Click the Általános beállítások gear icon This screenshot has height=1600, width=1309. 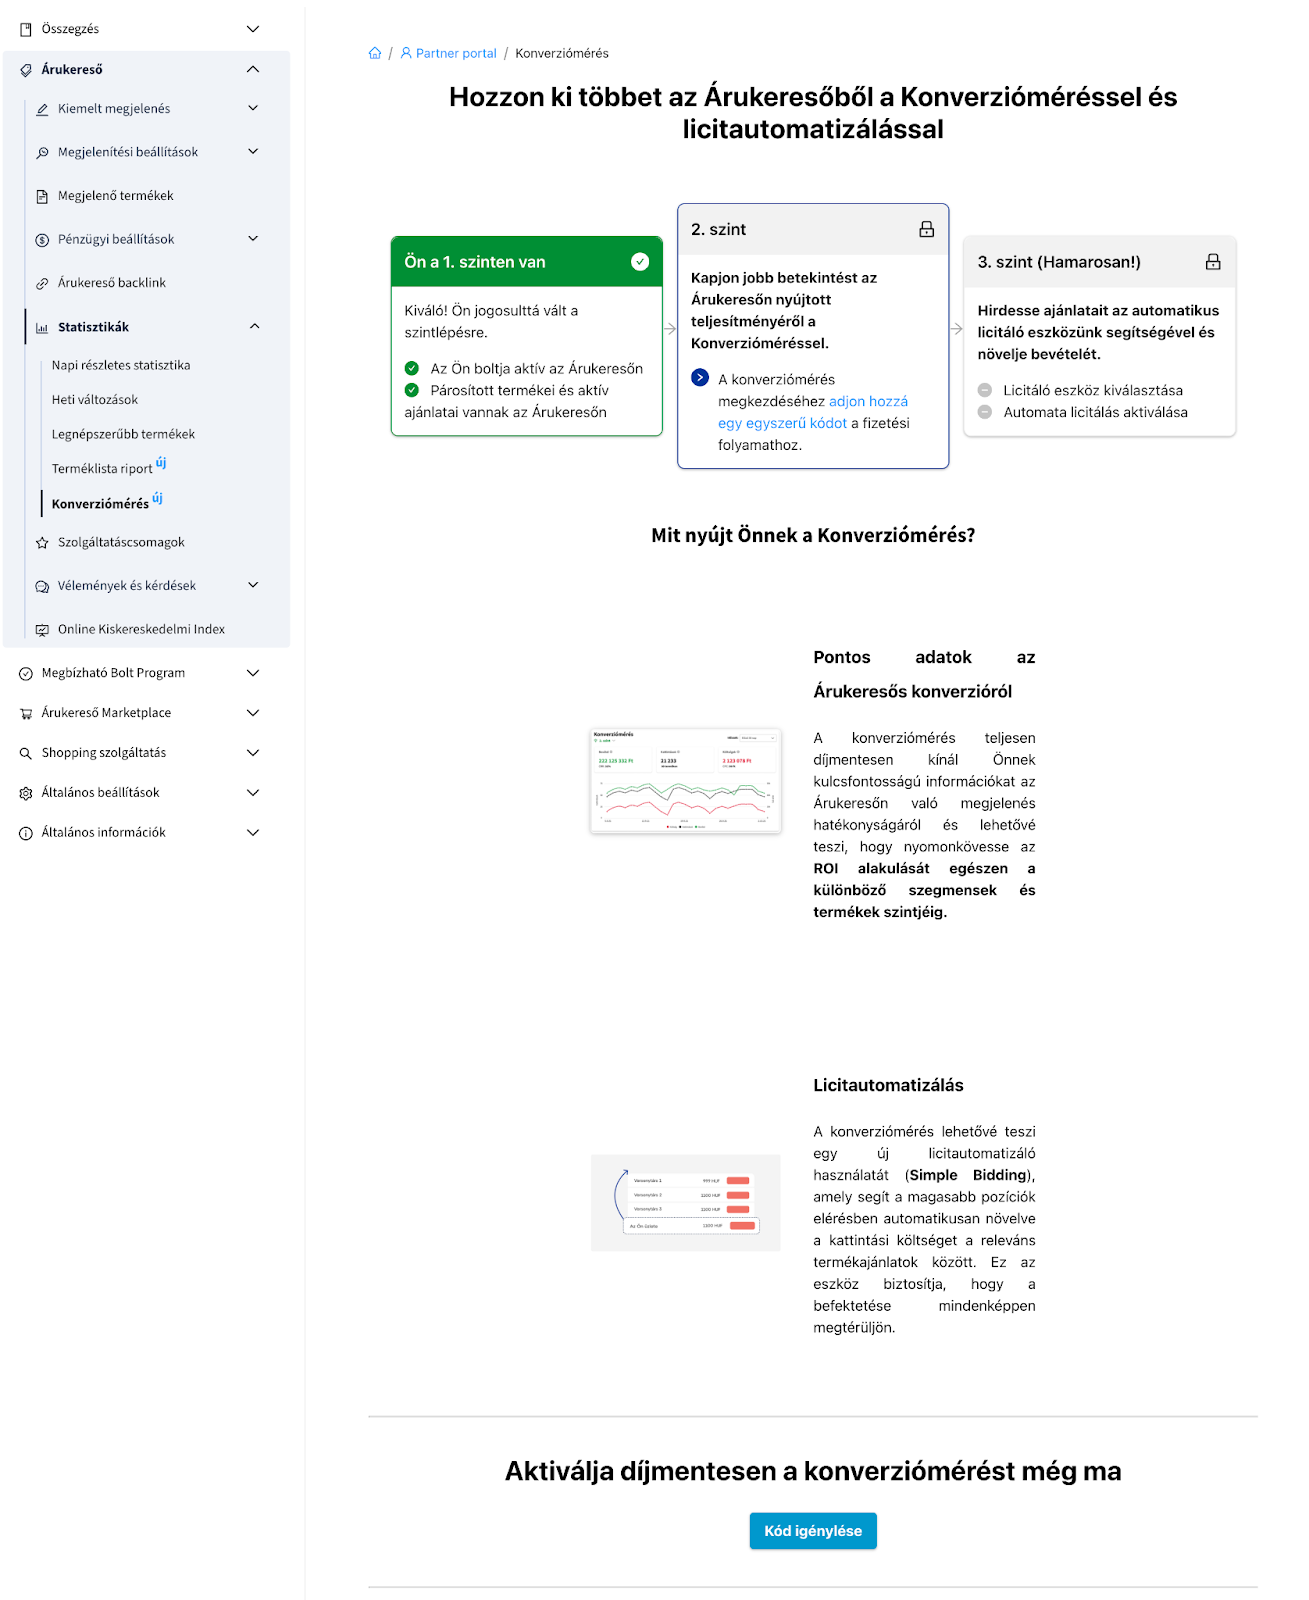[x=26, y=793]
